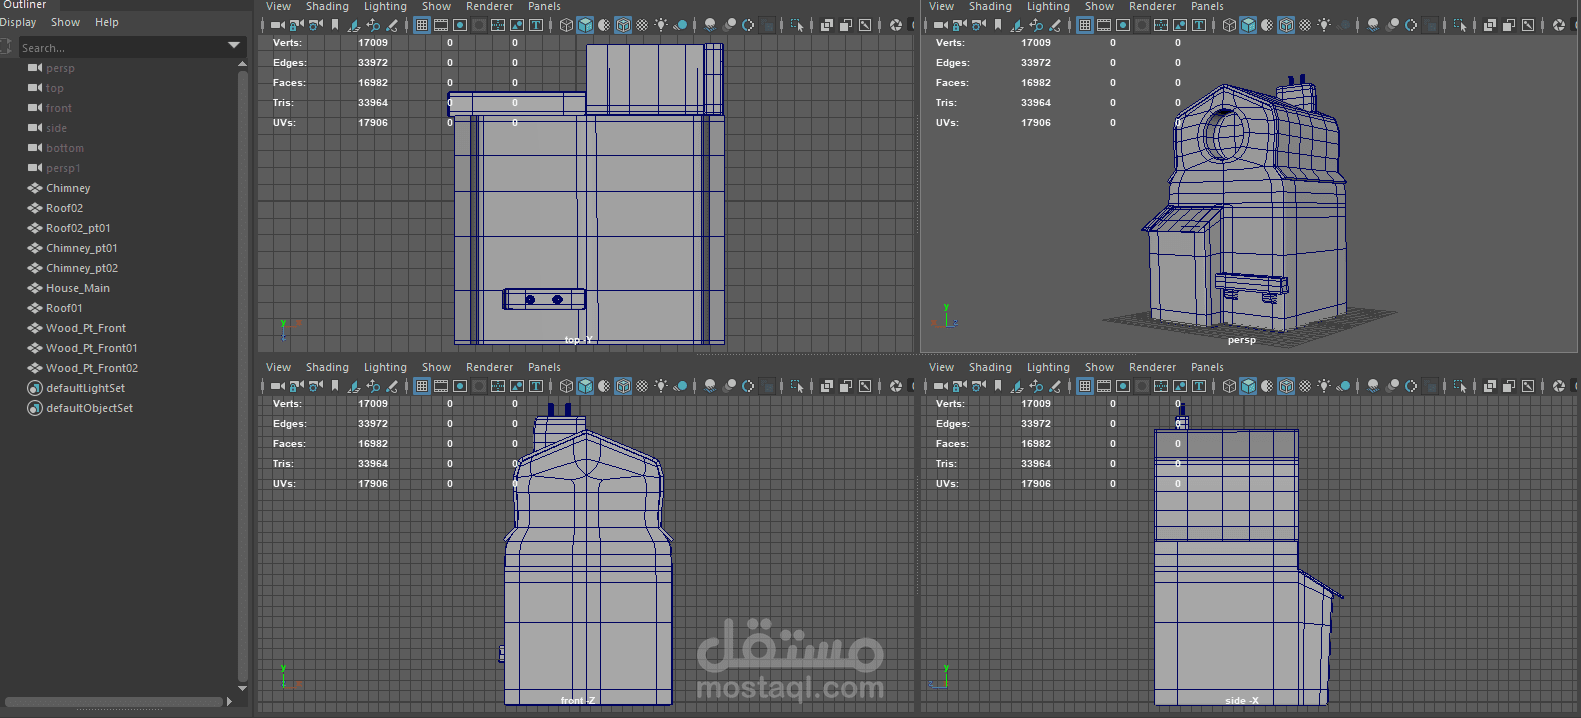Open the Outliner search filter dropdown arrow

coord(234,46)
